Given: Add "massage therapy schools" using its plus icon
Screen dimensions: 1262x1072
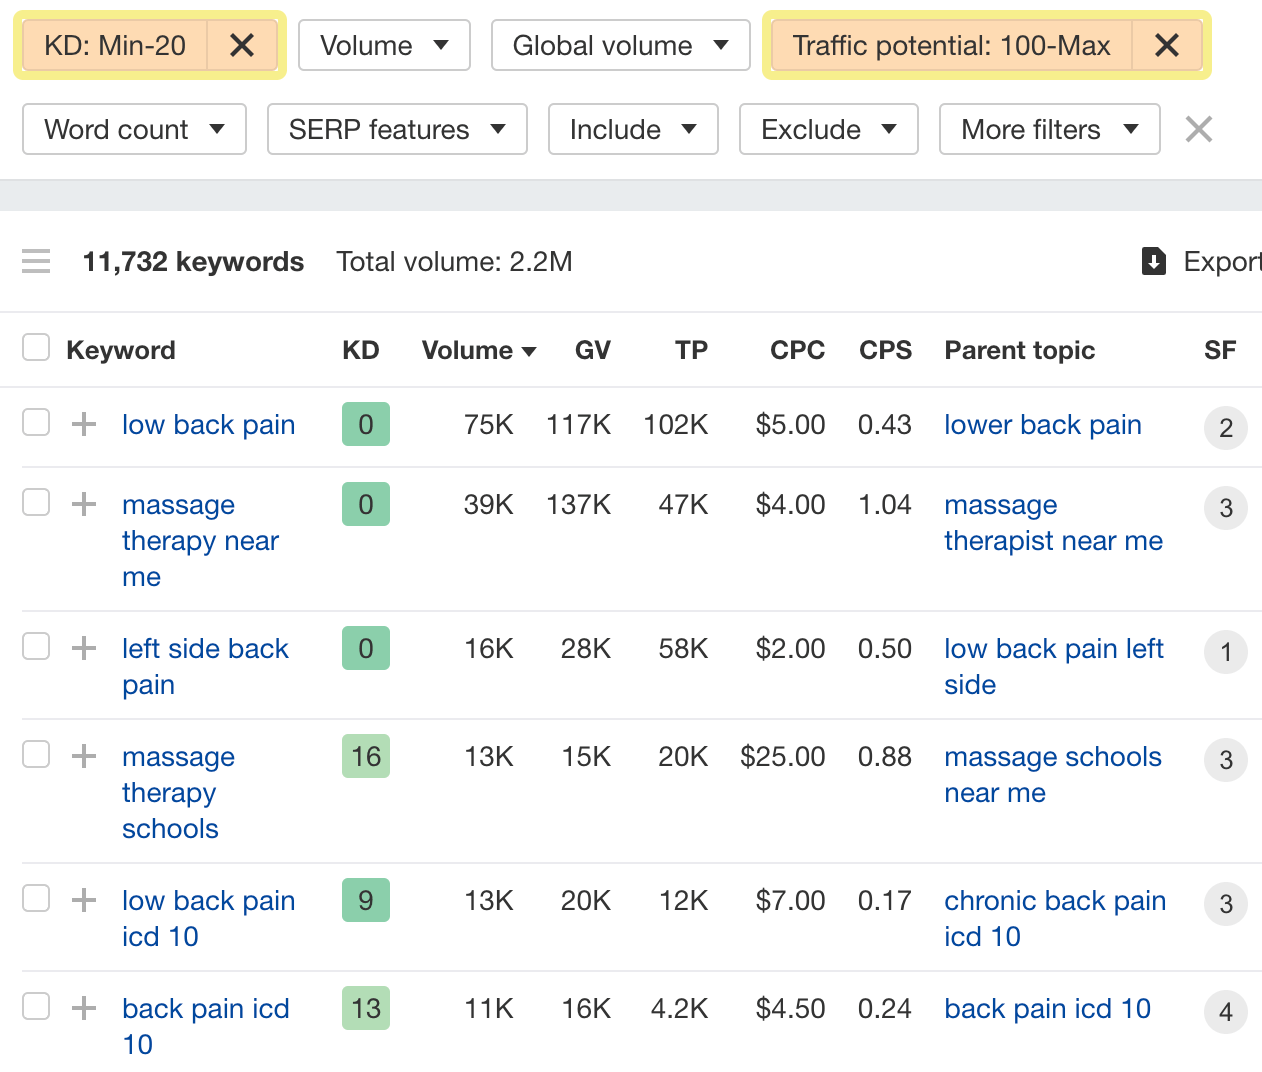Looking at the screenshot, I should pyautogui.click(x=82, y=757).
